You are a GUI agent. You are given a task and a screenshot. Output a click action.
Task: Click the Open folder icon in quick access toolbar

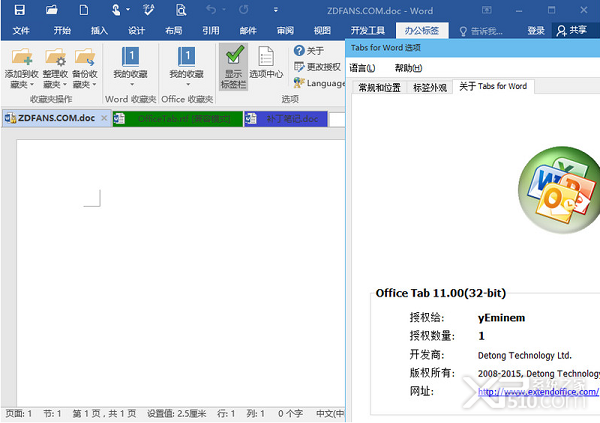click(52, 10)
